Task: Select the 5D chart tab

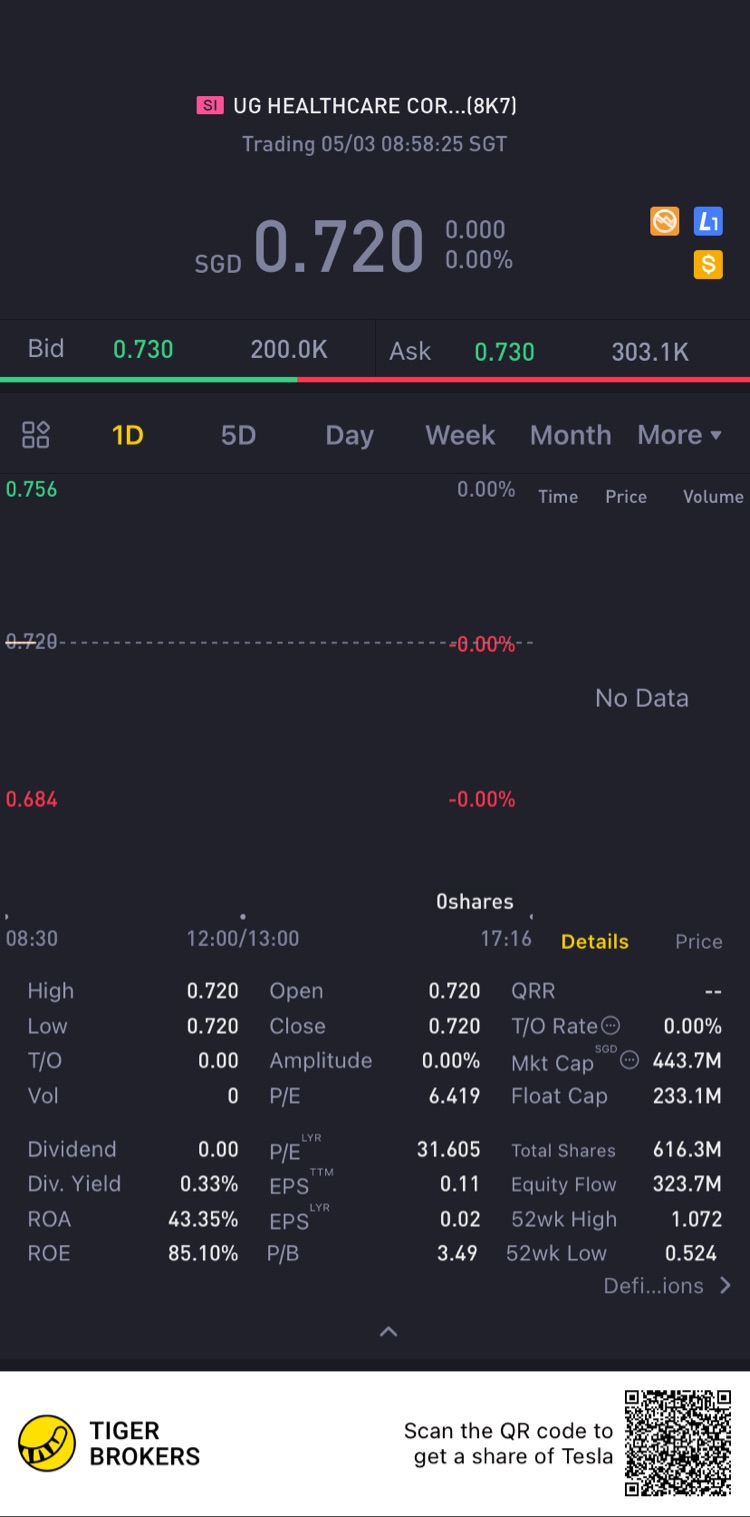Action: (238, 435)
